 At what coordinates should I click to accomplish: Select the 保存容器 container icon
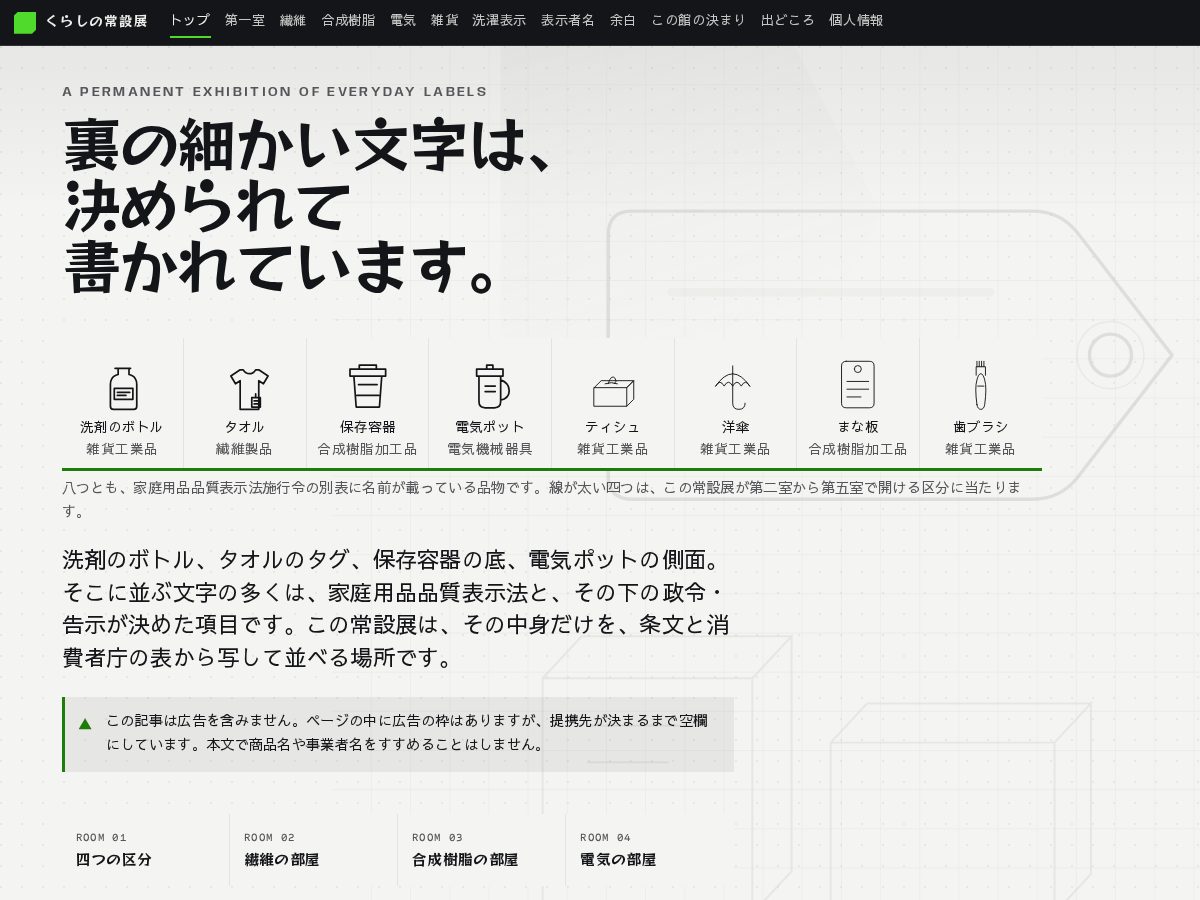(368, 386)
